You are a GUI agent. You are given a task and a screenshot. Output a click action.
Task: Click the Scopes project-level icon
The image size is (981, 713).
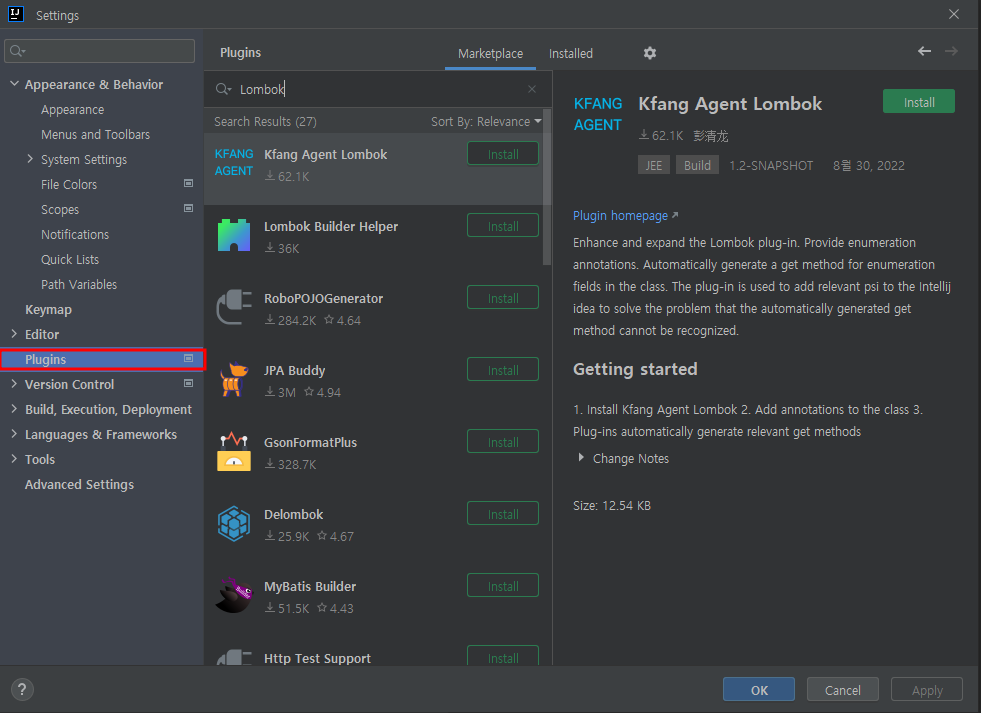[188, 208]
